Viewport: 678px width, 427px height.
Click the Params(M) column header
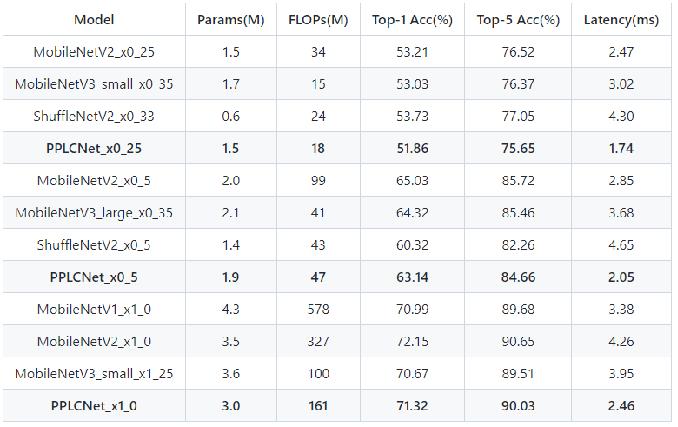[x=230, y=20]
